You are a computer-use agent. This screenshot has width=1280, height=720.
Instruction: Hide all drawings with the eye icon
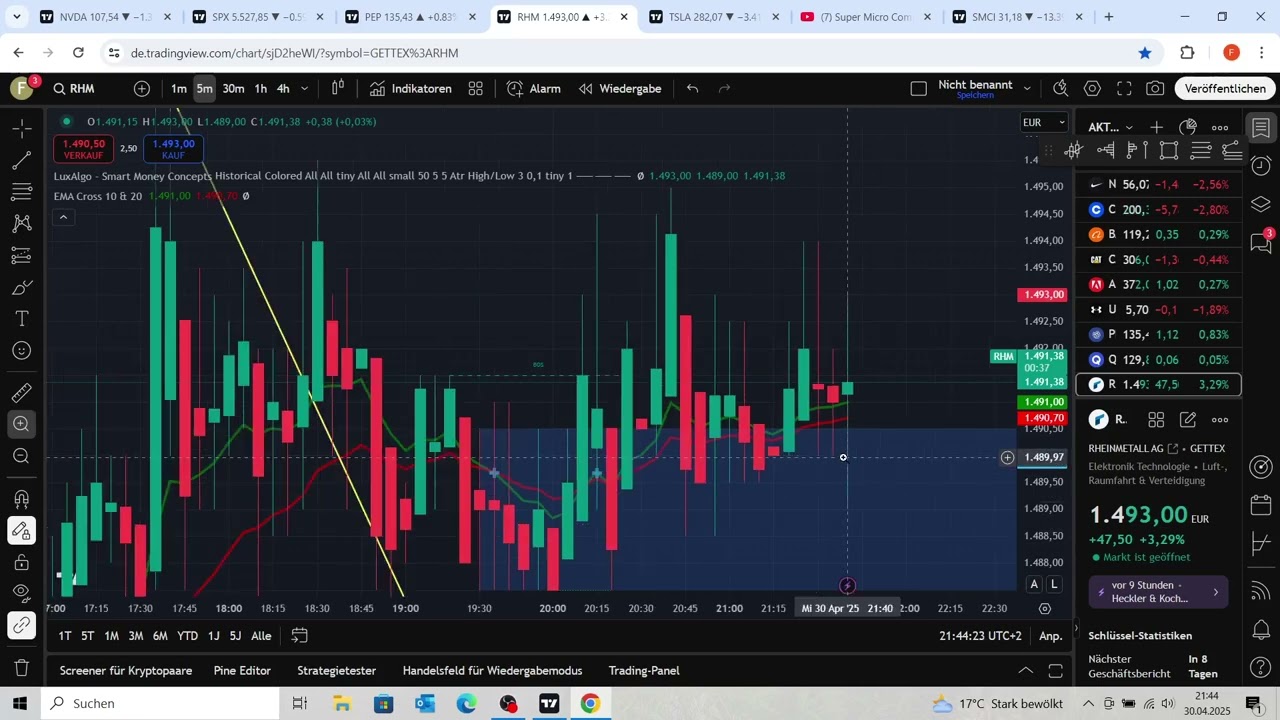click(x=22, y=593)
